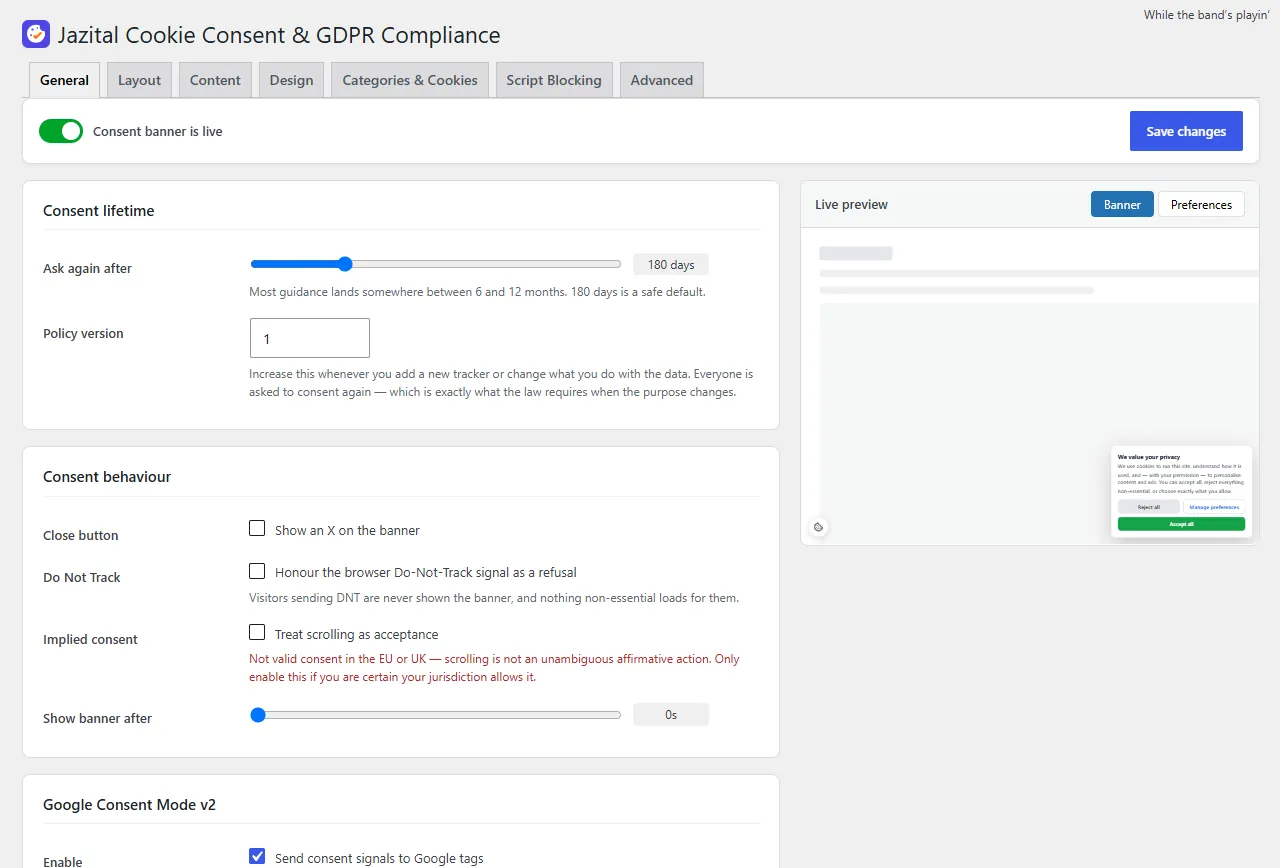Switch to the Script Blocking tab

coord(554,80)
